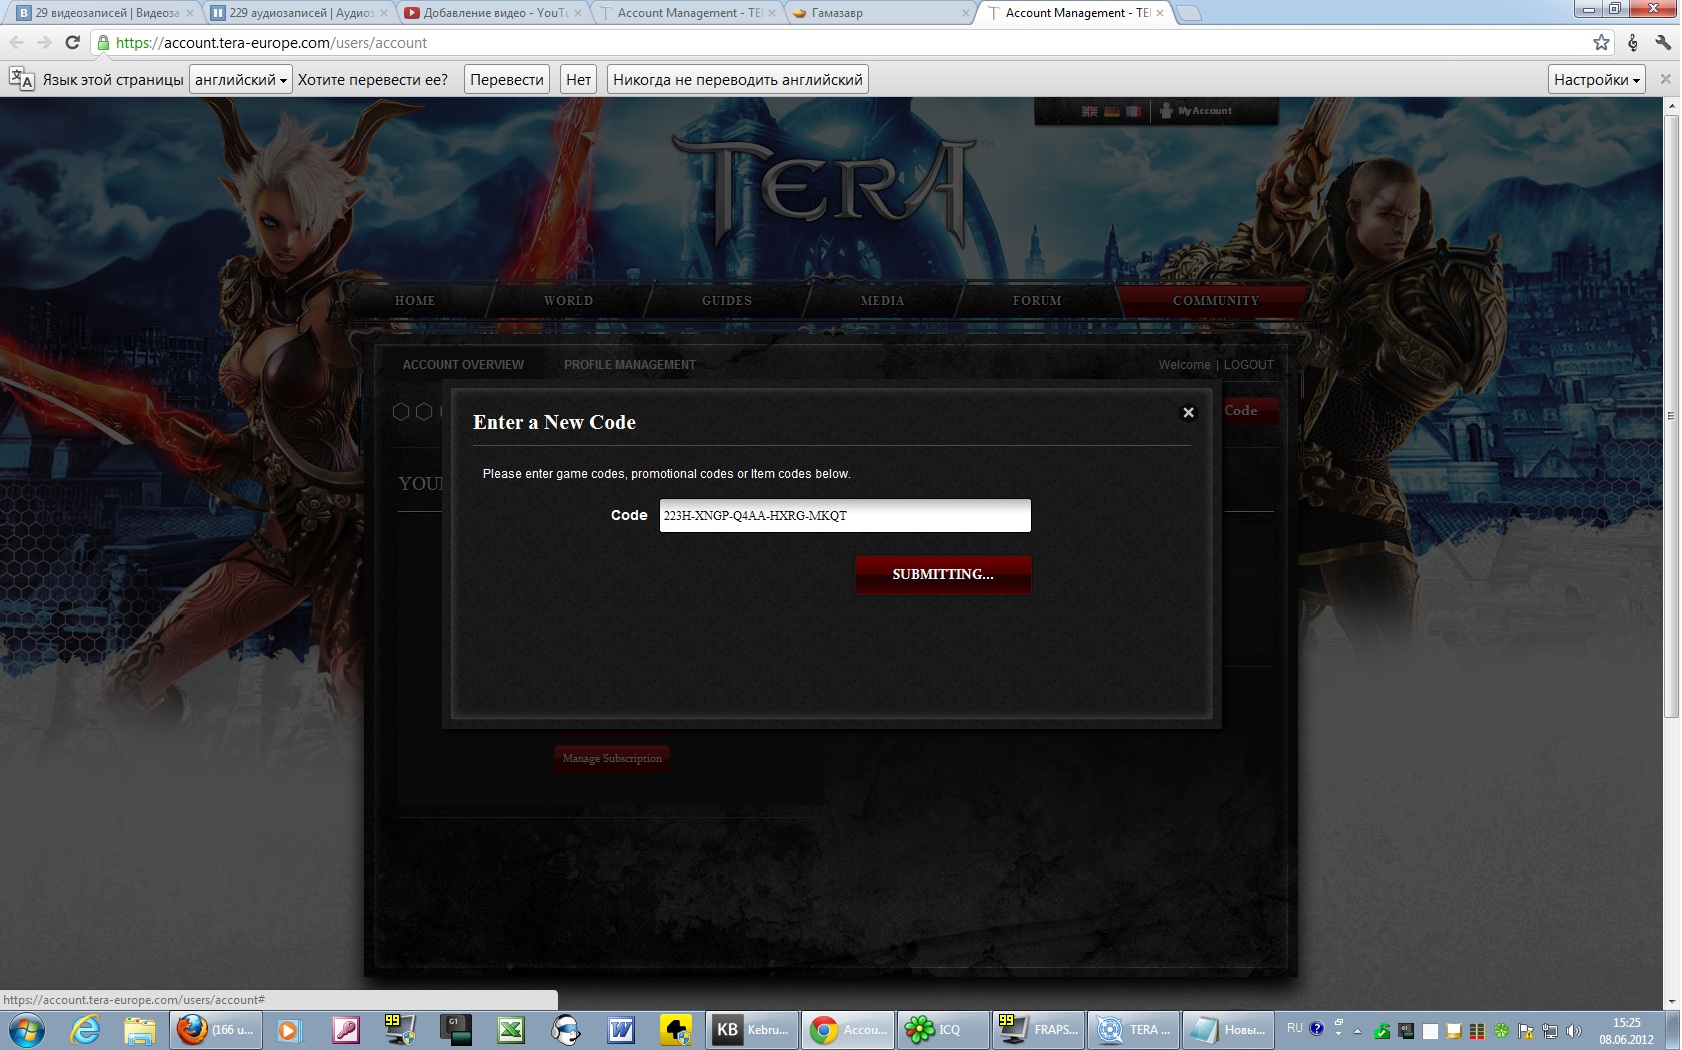Open ICQ window in taskbar
Image resolution: width=1682 pixels, height=1050 pixels.
click(x=942, y=1030)
